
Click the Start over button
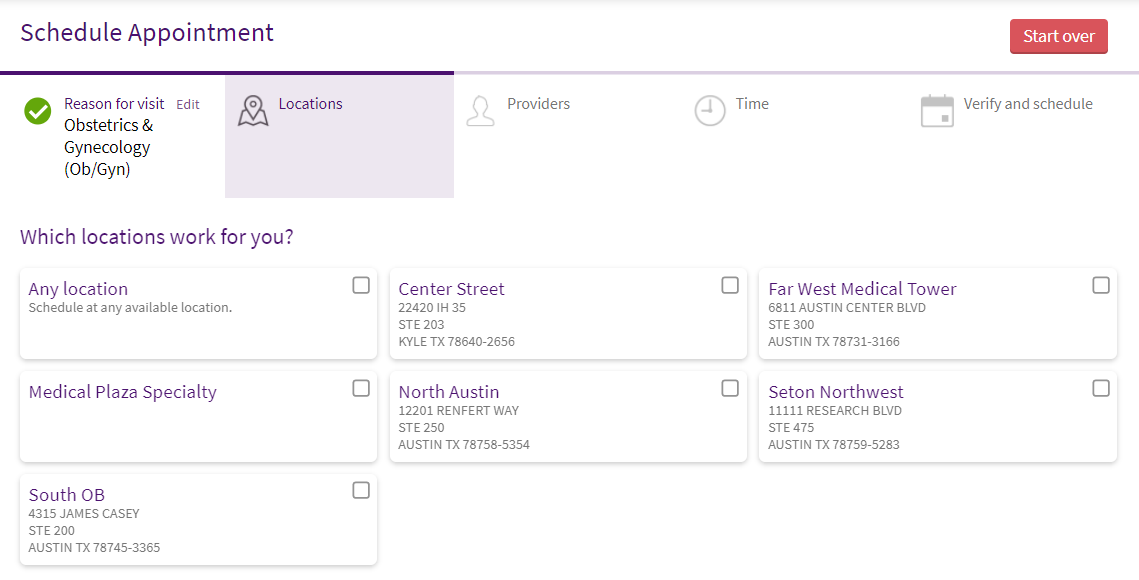pyautogui.click(x=1058, y=36)
